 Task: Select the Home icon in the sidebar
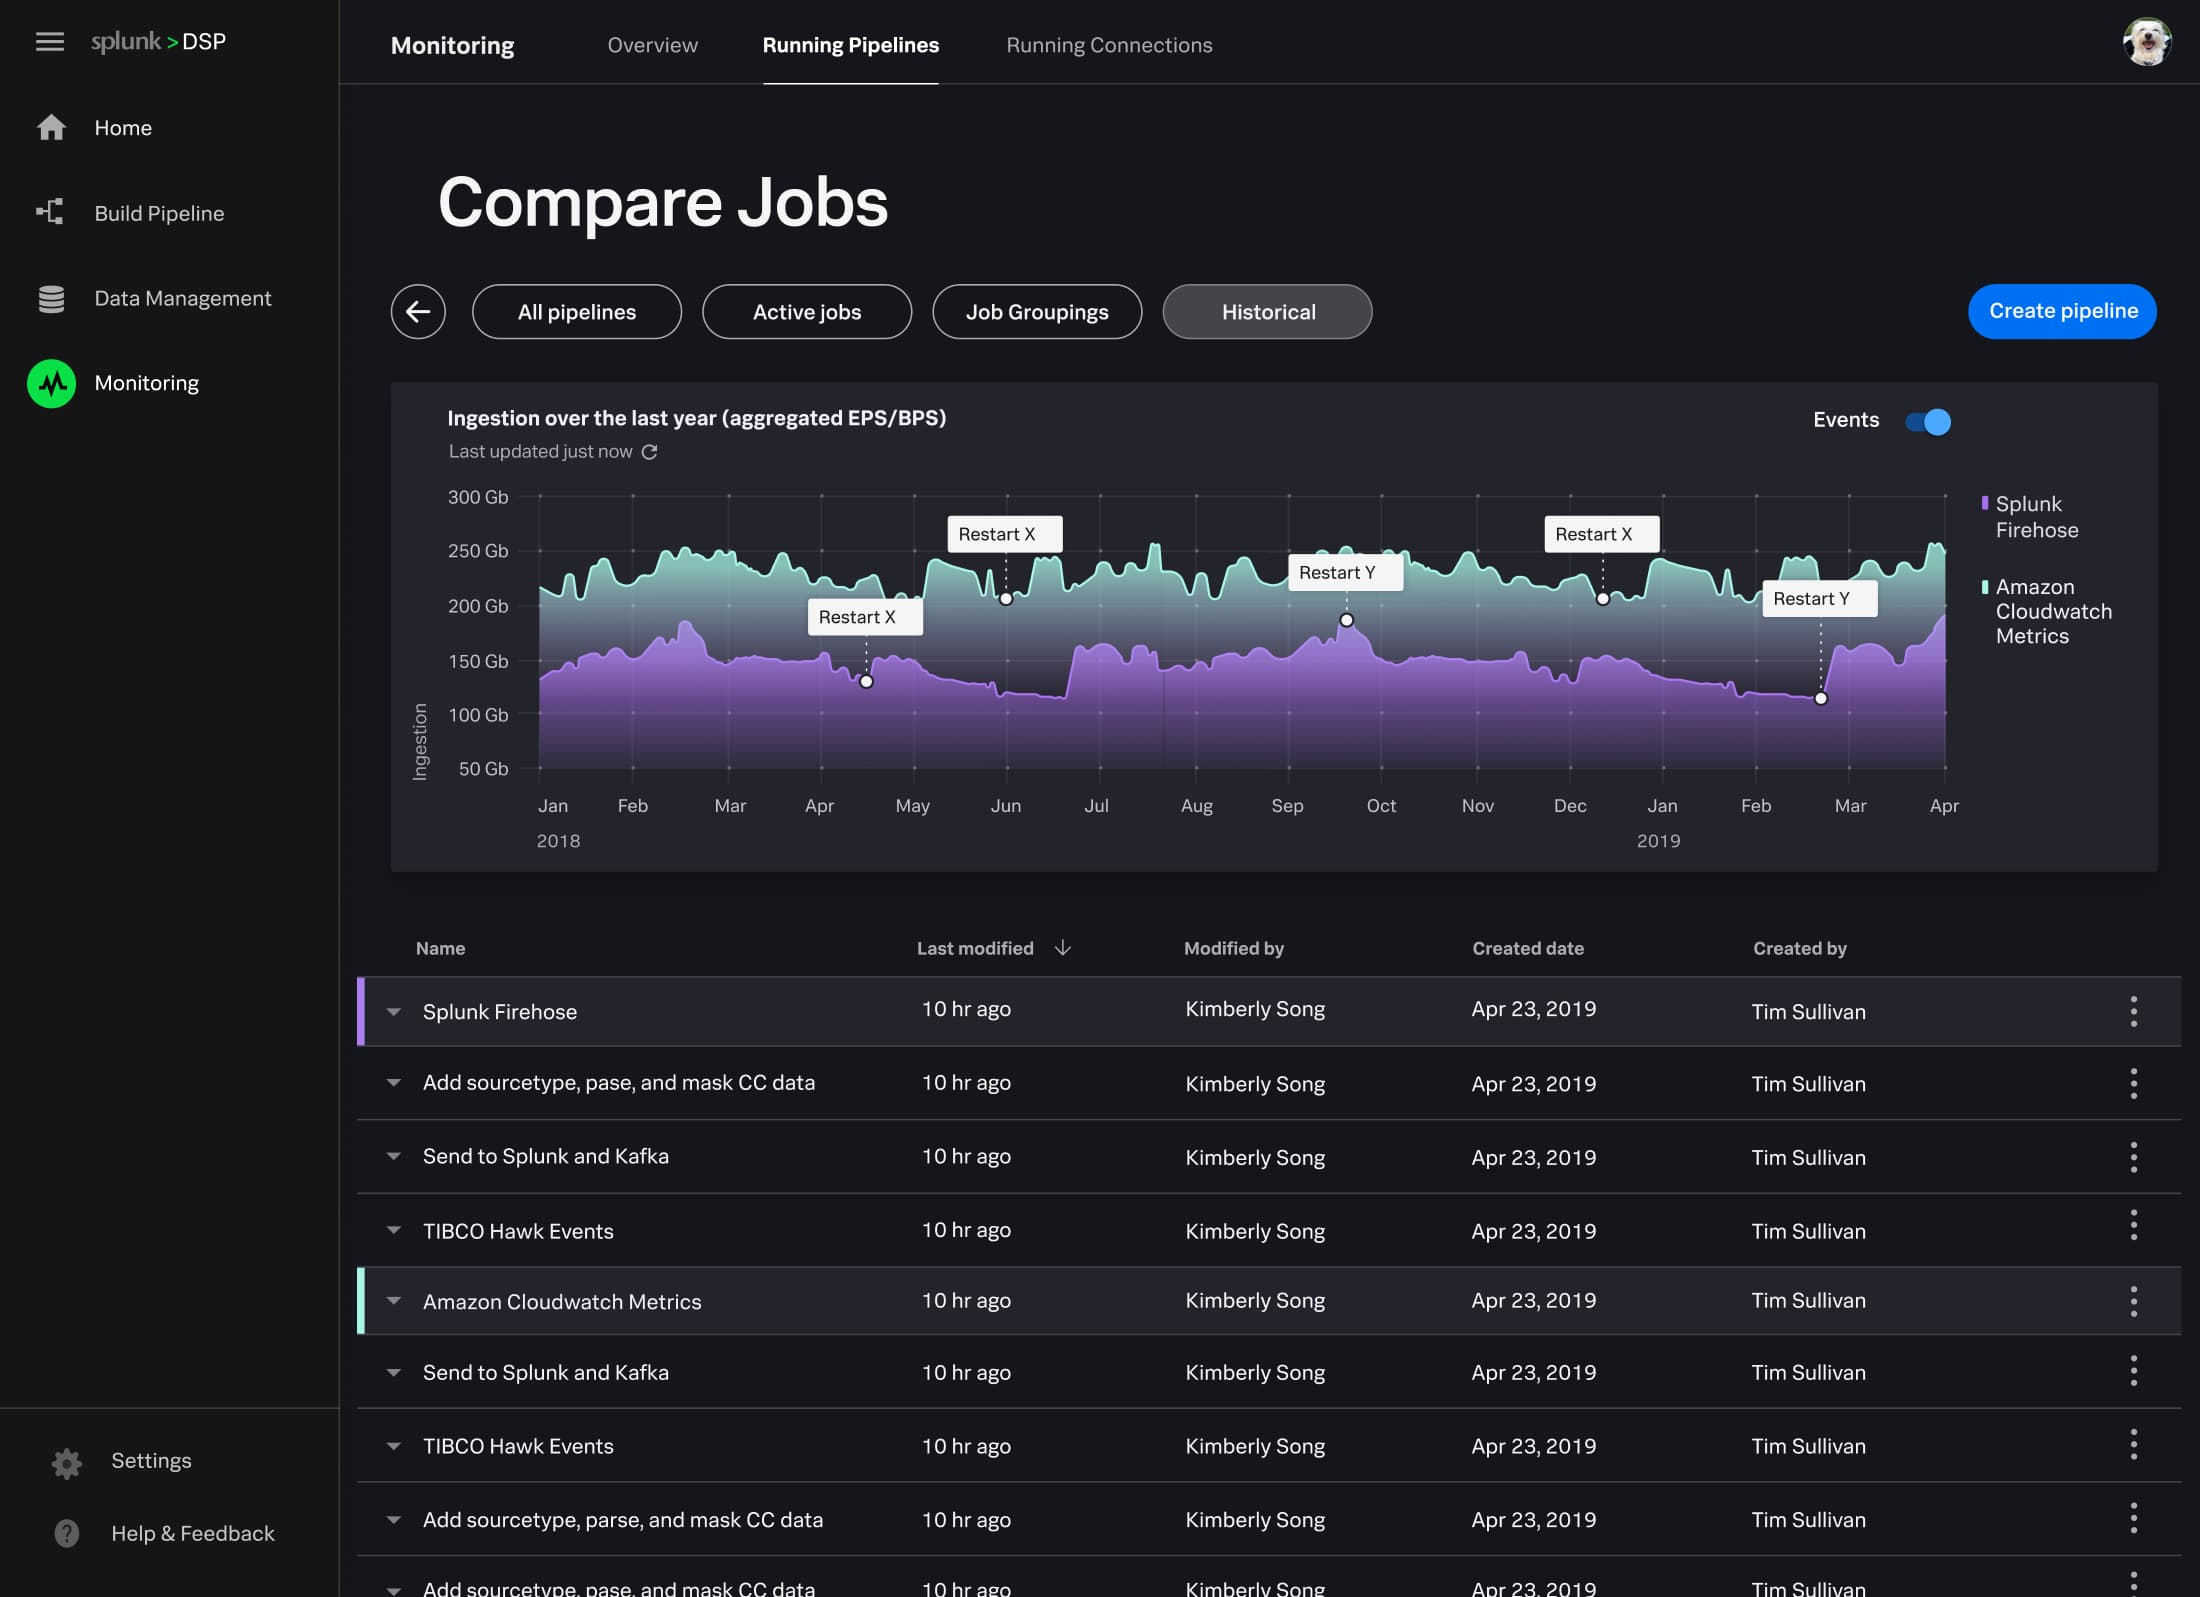(x=51, y=127)
